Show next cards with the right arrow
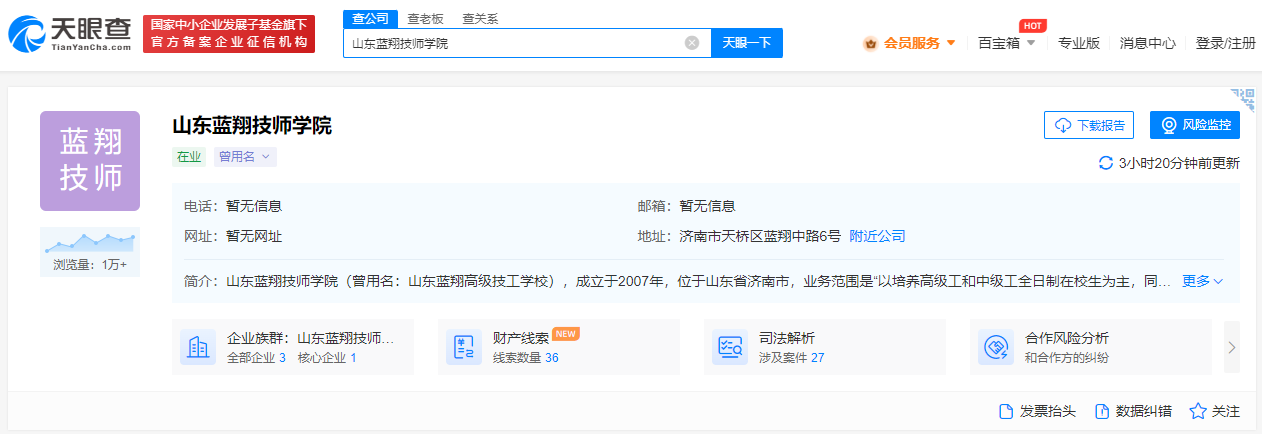This screenshot has width=1262, height=434. 1232,347
